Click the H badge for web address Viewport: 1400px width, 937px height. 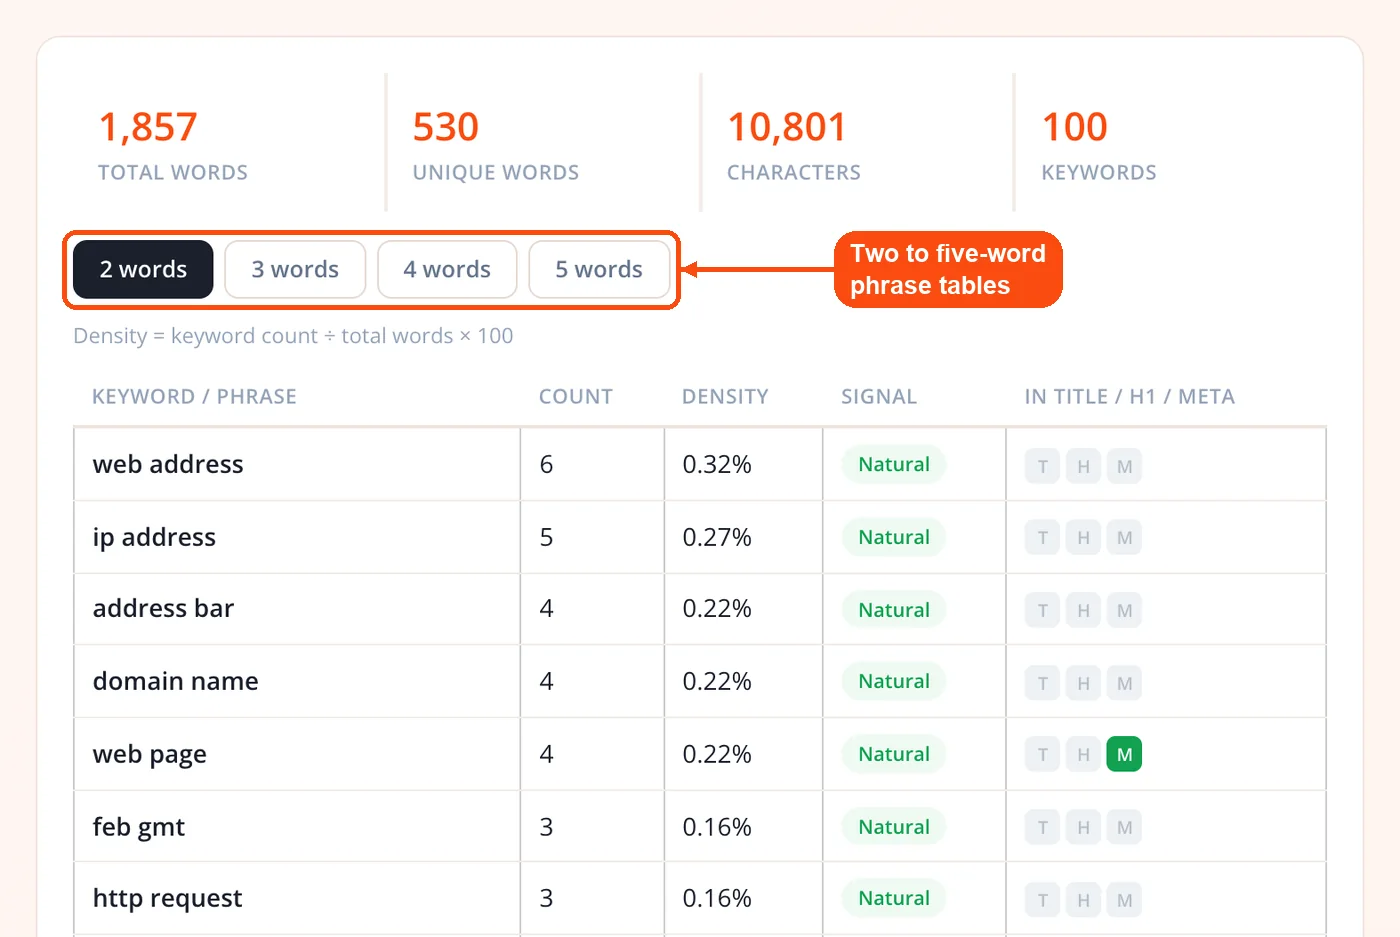tap(1083, 466)
